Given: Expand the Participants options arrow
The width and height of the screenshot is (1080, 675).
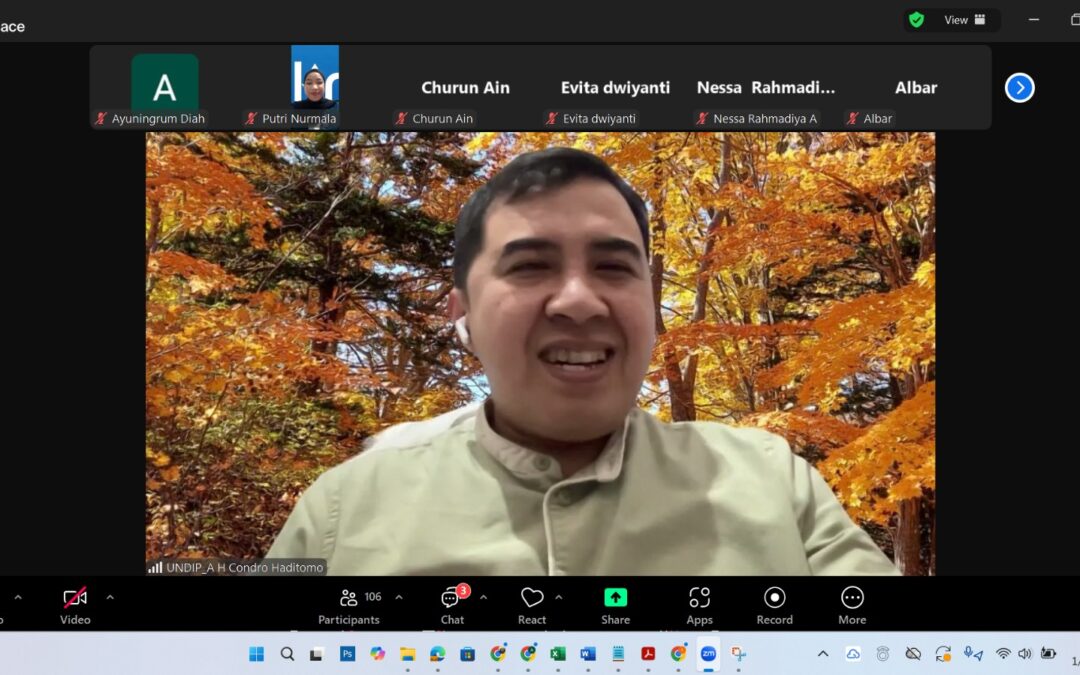Looking at the screenshot, I should coord(399,597).
